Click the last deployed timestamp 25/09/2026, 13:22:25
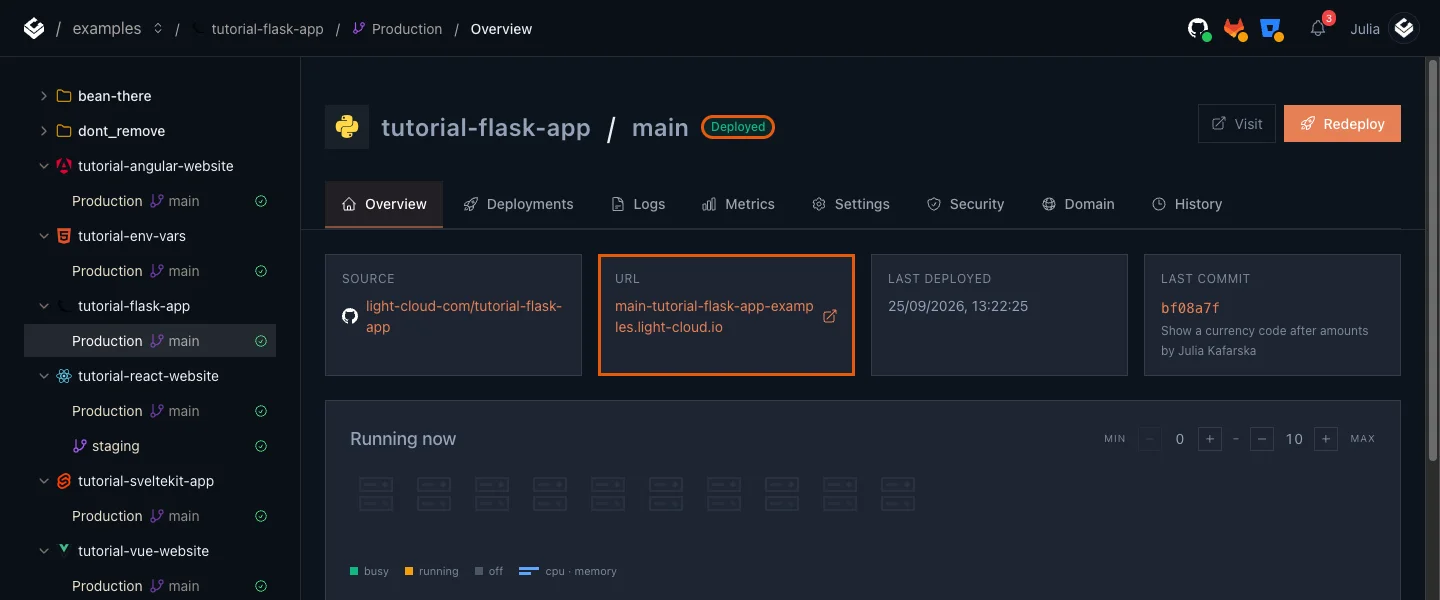The height and width of the screenshot is (600, 1440). pyautogui.click(x=958, y=306)
